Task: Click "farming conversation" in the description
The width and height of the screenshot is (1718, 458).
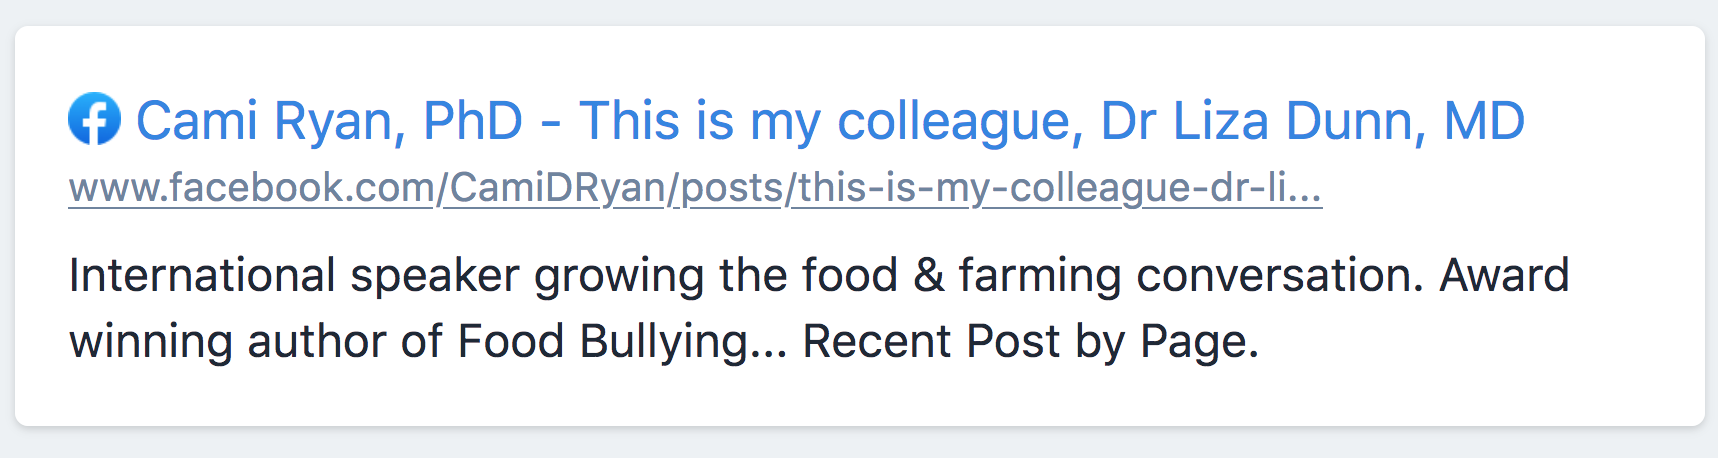Action: click(x=1190, y=276)
